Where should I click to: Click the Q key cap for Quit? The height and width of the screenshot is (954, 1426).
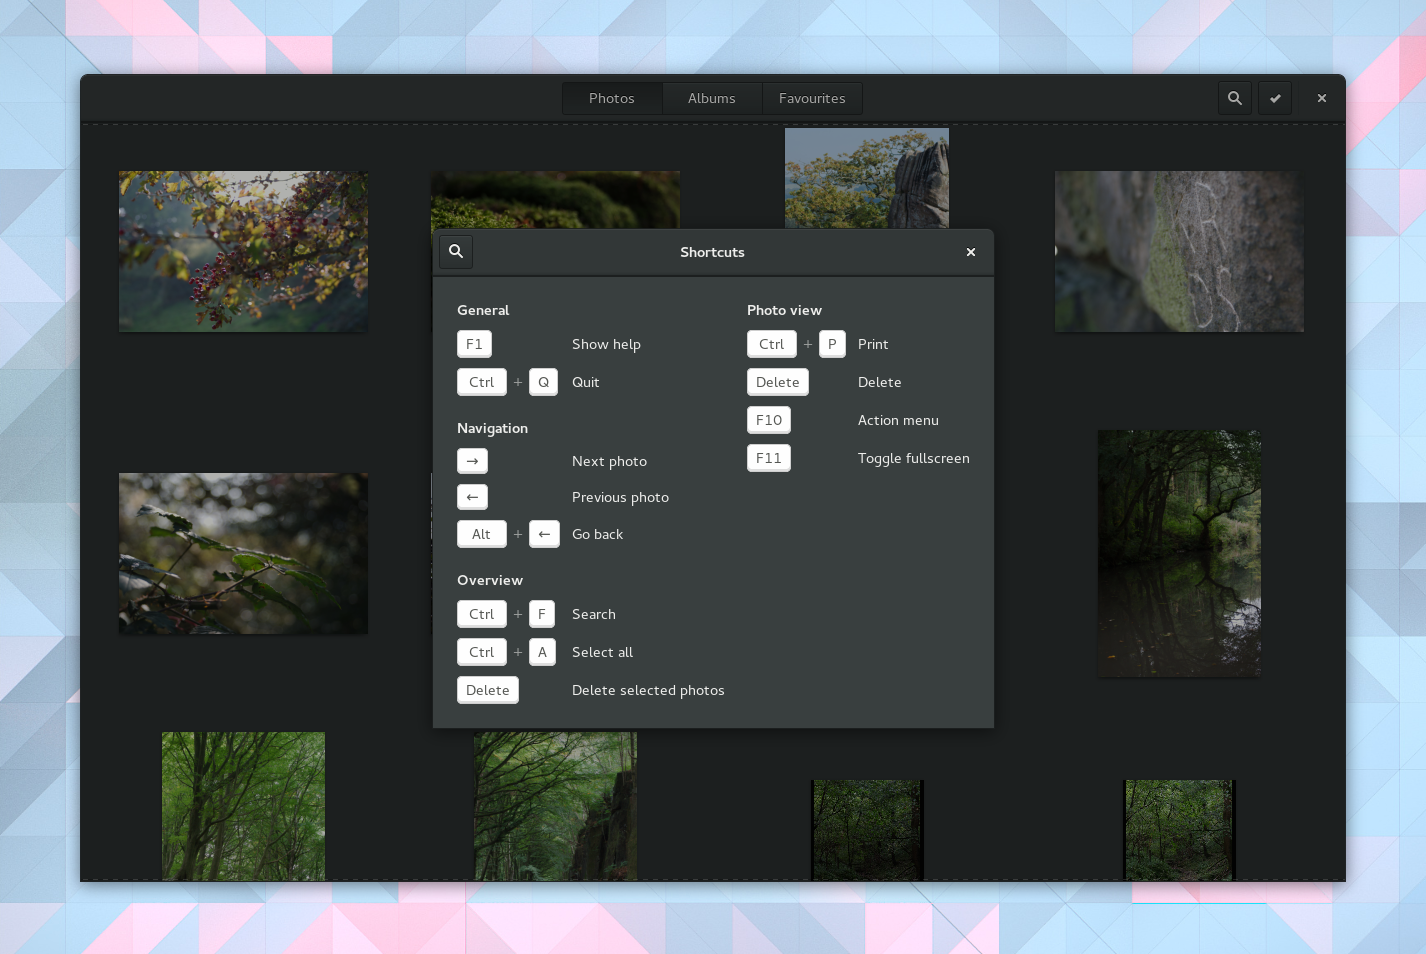point(543,382)
